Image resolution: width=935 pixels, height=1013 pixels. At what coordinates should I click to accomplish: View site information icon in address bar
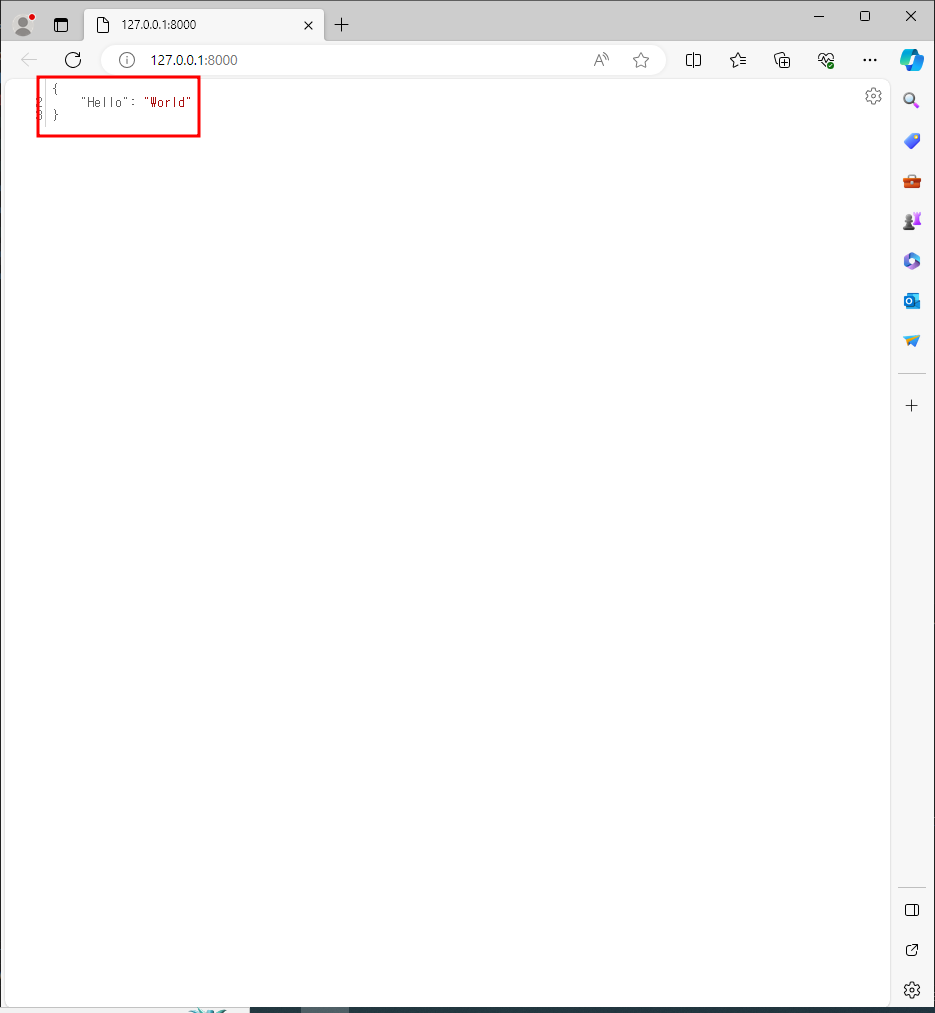[127, 60]
